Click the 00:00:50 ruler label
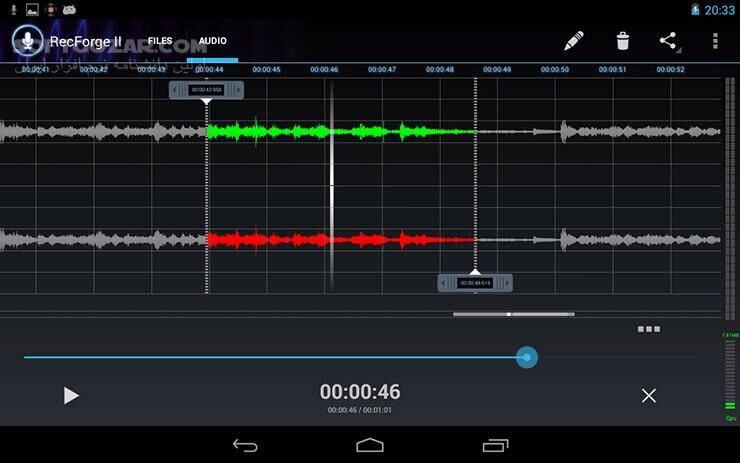740x463 pixels. pos(555,69)
